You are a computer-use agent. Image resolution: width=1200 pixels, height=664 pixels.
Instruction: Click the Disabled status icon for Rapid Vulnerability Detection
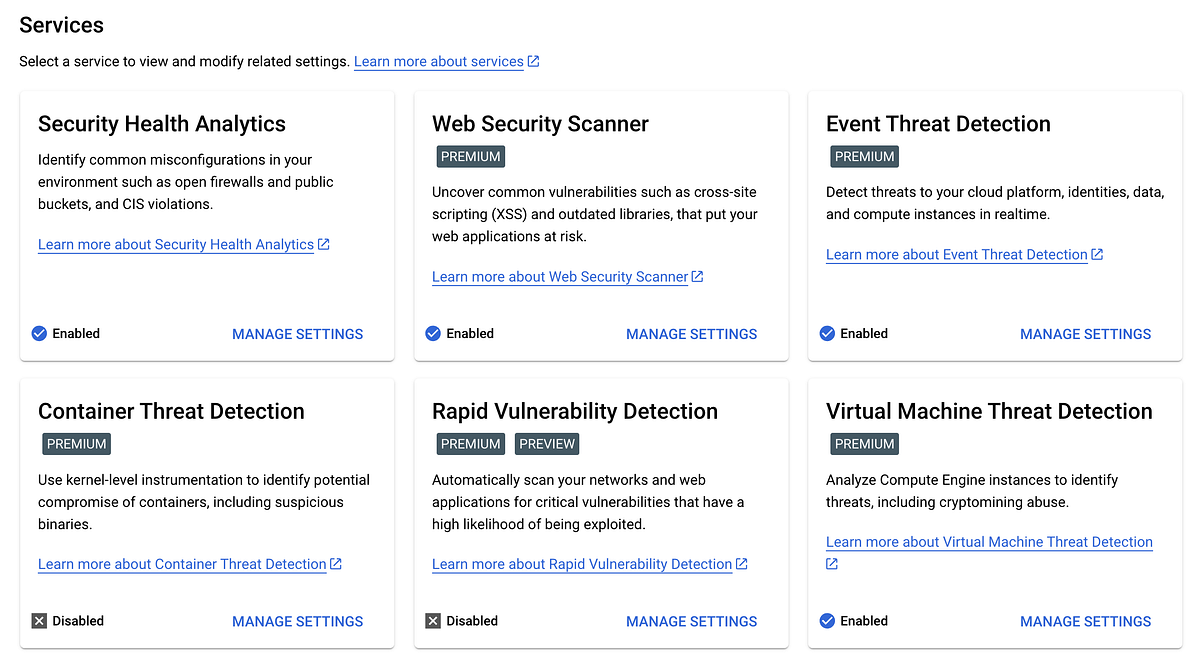coord(432,620)
